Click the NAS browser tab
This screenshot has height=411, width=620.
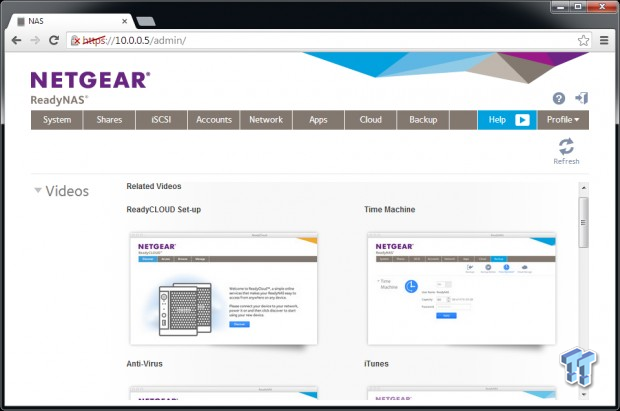click(x=71, y=21)
